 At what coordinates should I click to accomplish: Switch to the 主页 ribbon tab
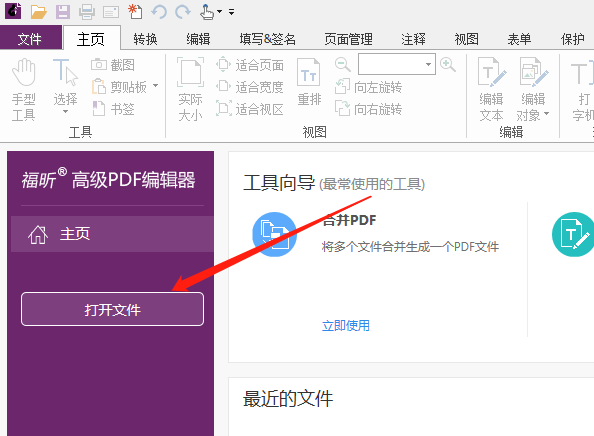[91, 39]
